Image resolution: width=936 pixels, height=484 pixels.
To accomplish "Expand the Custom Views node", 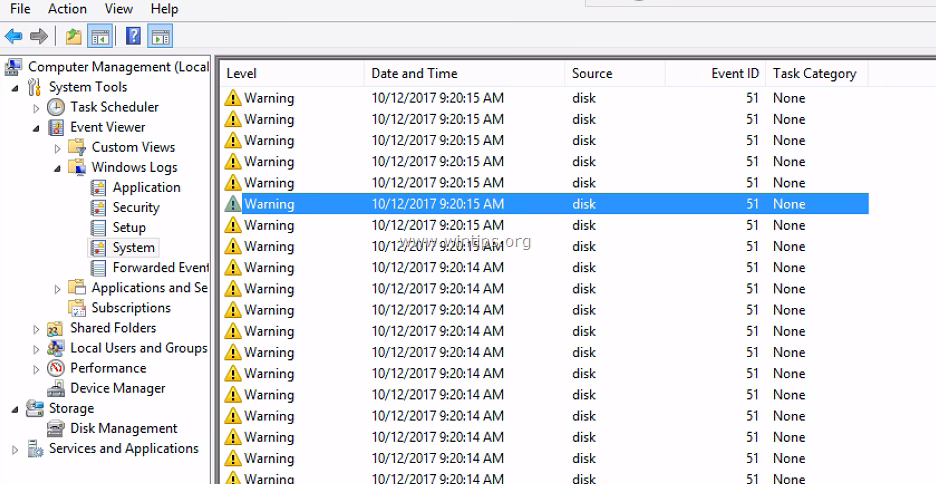I will point(57,148).
